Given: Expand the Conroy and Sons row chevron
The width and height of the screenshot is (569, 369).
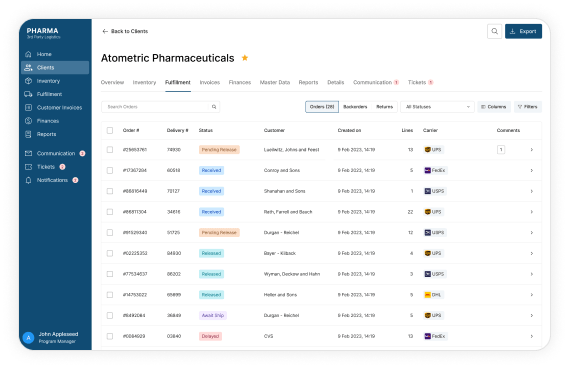Looking at the screenshot, I should coord(532,170).
